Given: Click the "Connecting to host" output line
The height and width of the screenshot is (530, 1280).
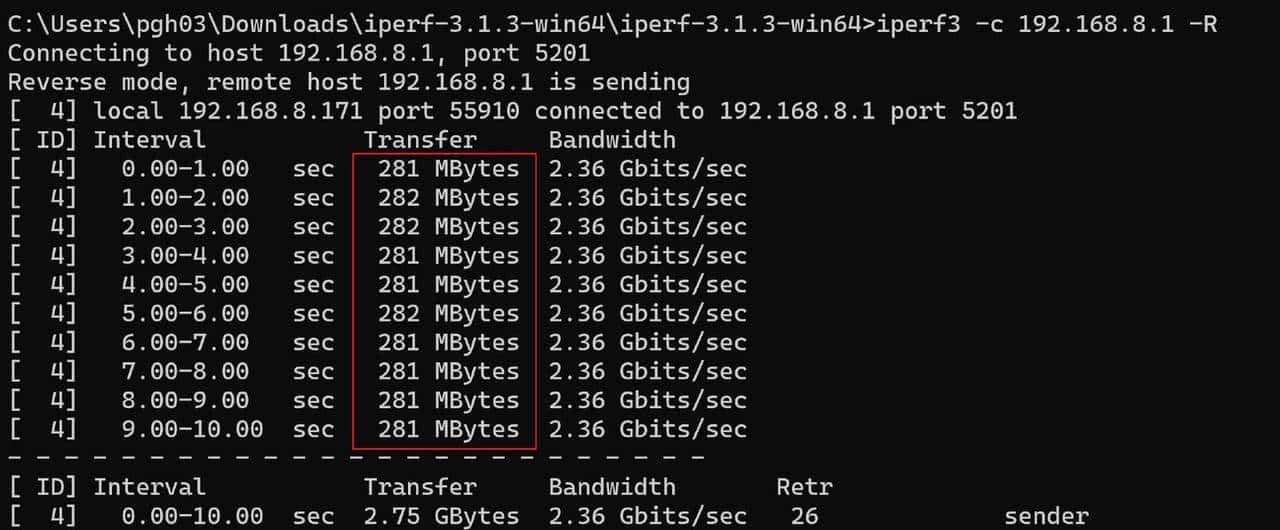Looking at the screenshot, I should [x=298, y=53].
